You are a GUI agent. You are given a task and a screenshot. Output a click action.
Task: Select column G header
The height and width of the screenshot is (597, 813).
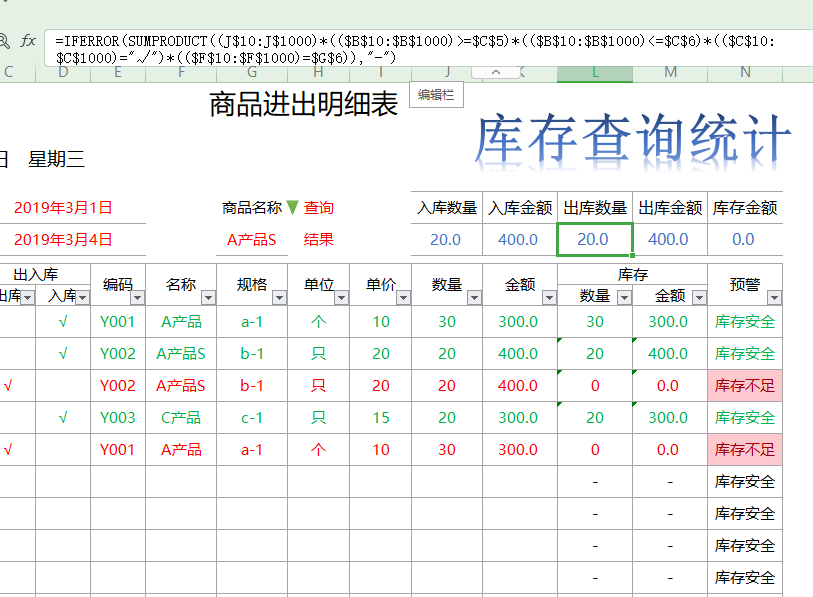(x=252, y=73)
